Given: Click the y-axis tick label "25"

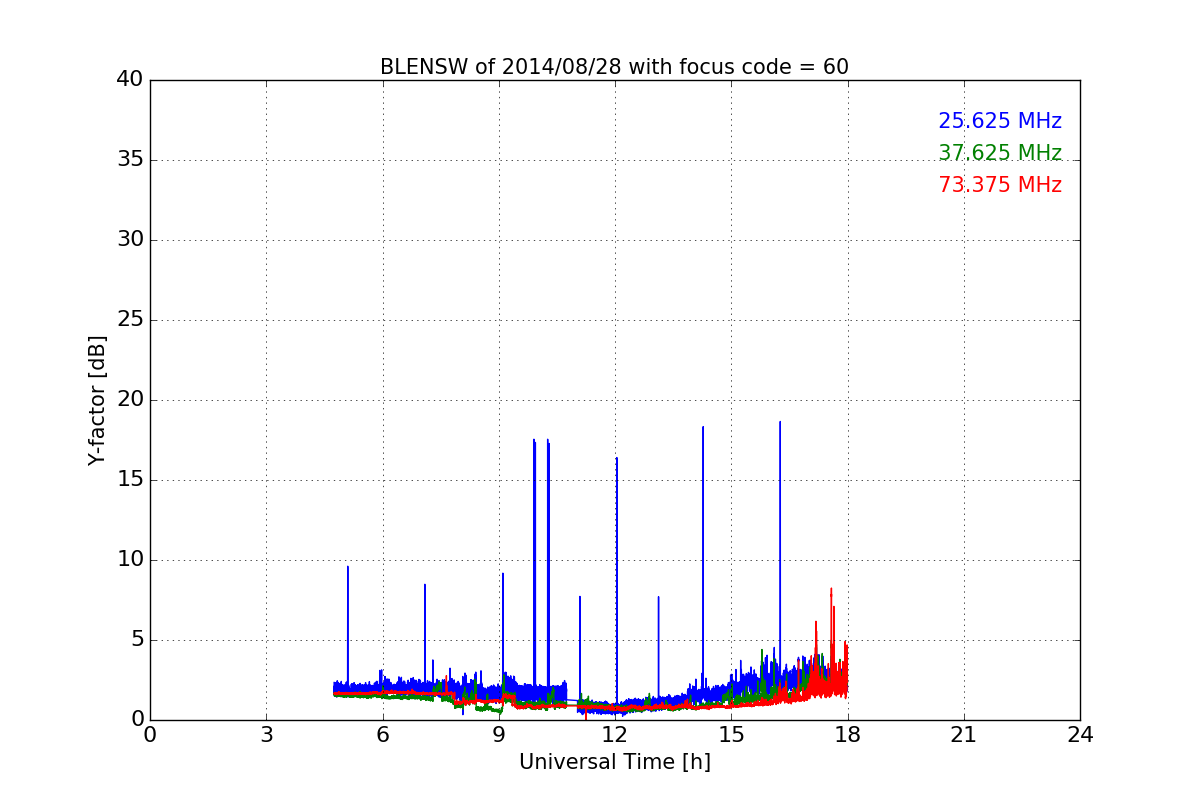Looking at the screenshot, I should [130, 320].
